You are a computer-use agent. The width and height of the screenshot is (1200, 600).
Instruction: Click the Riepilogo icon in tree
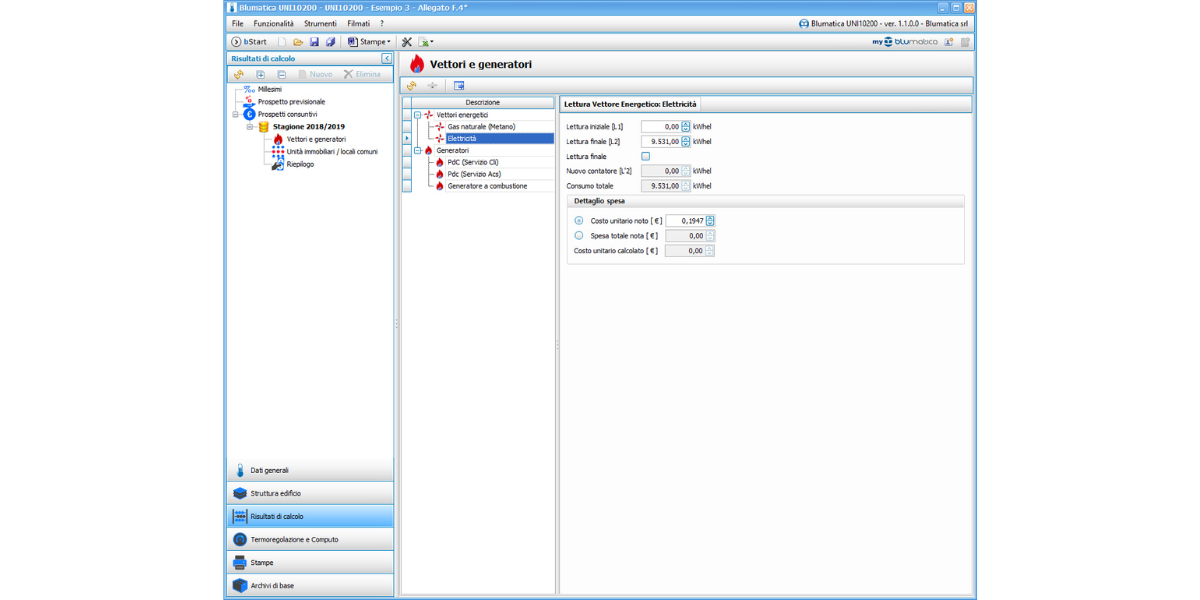(278, 164)
